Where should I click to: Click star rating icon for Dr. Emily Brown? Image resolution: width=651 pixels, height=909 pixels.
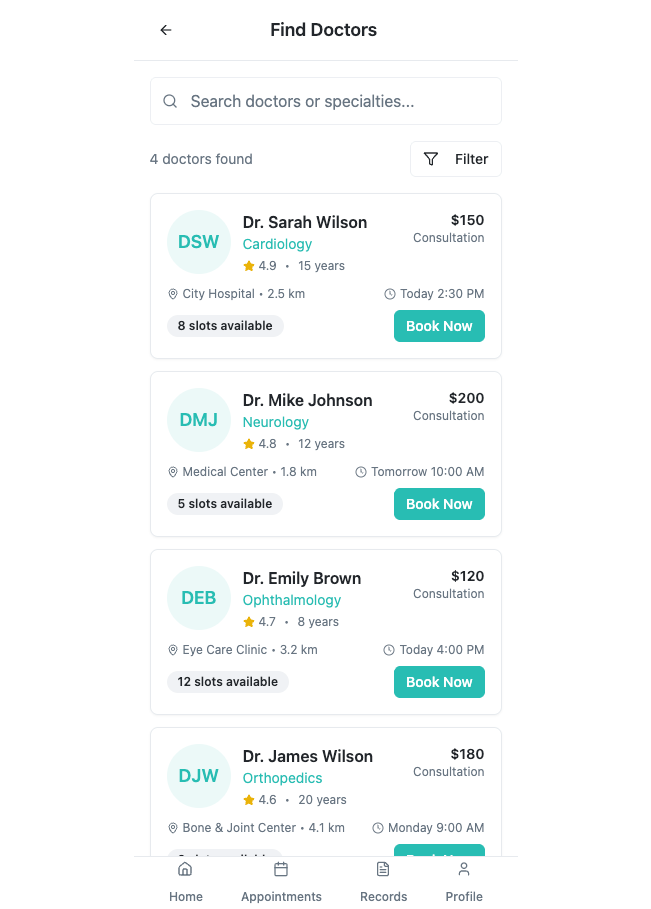(x=249, y=622)
